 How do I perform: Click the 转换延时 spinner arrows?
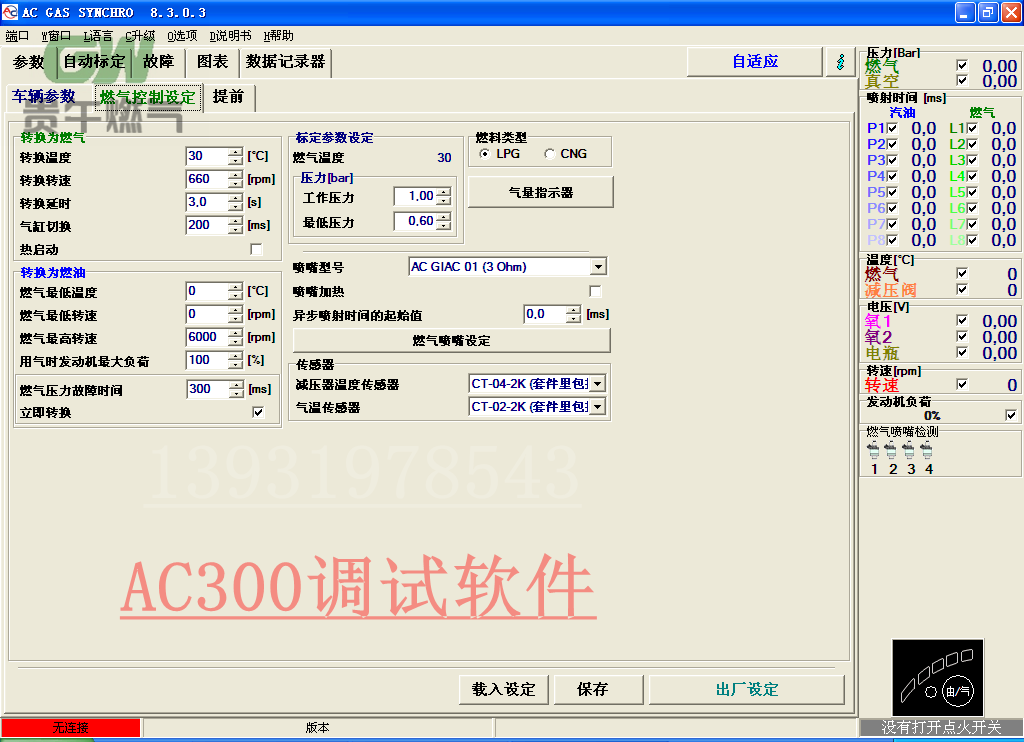tap(235, 202)
